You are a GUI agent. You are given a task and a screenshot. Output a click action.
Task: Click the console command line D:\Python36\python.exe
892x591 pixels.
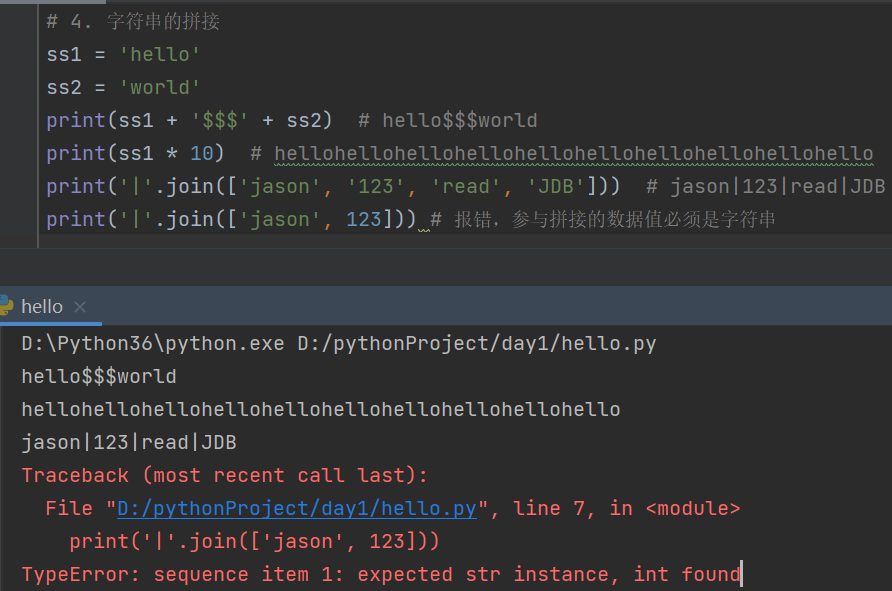click(x=338, y=344)
